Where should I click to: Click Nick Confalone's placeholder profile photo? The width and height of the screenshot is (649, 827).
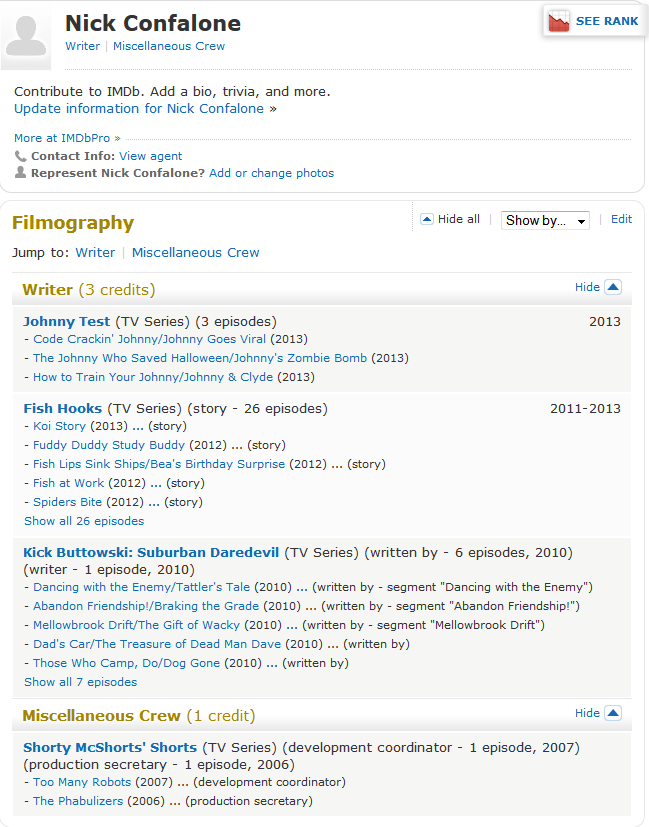point(26,35)
